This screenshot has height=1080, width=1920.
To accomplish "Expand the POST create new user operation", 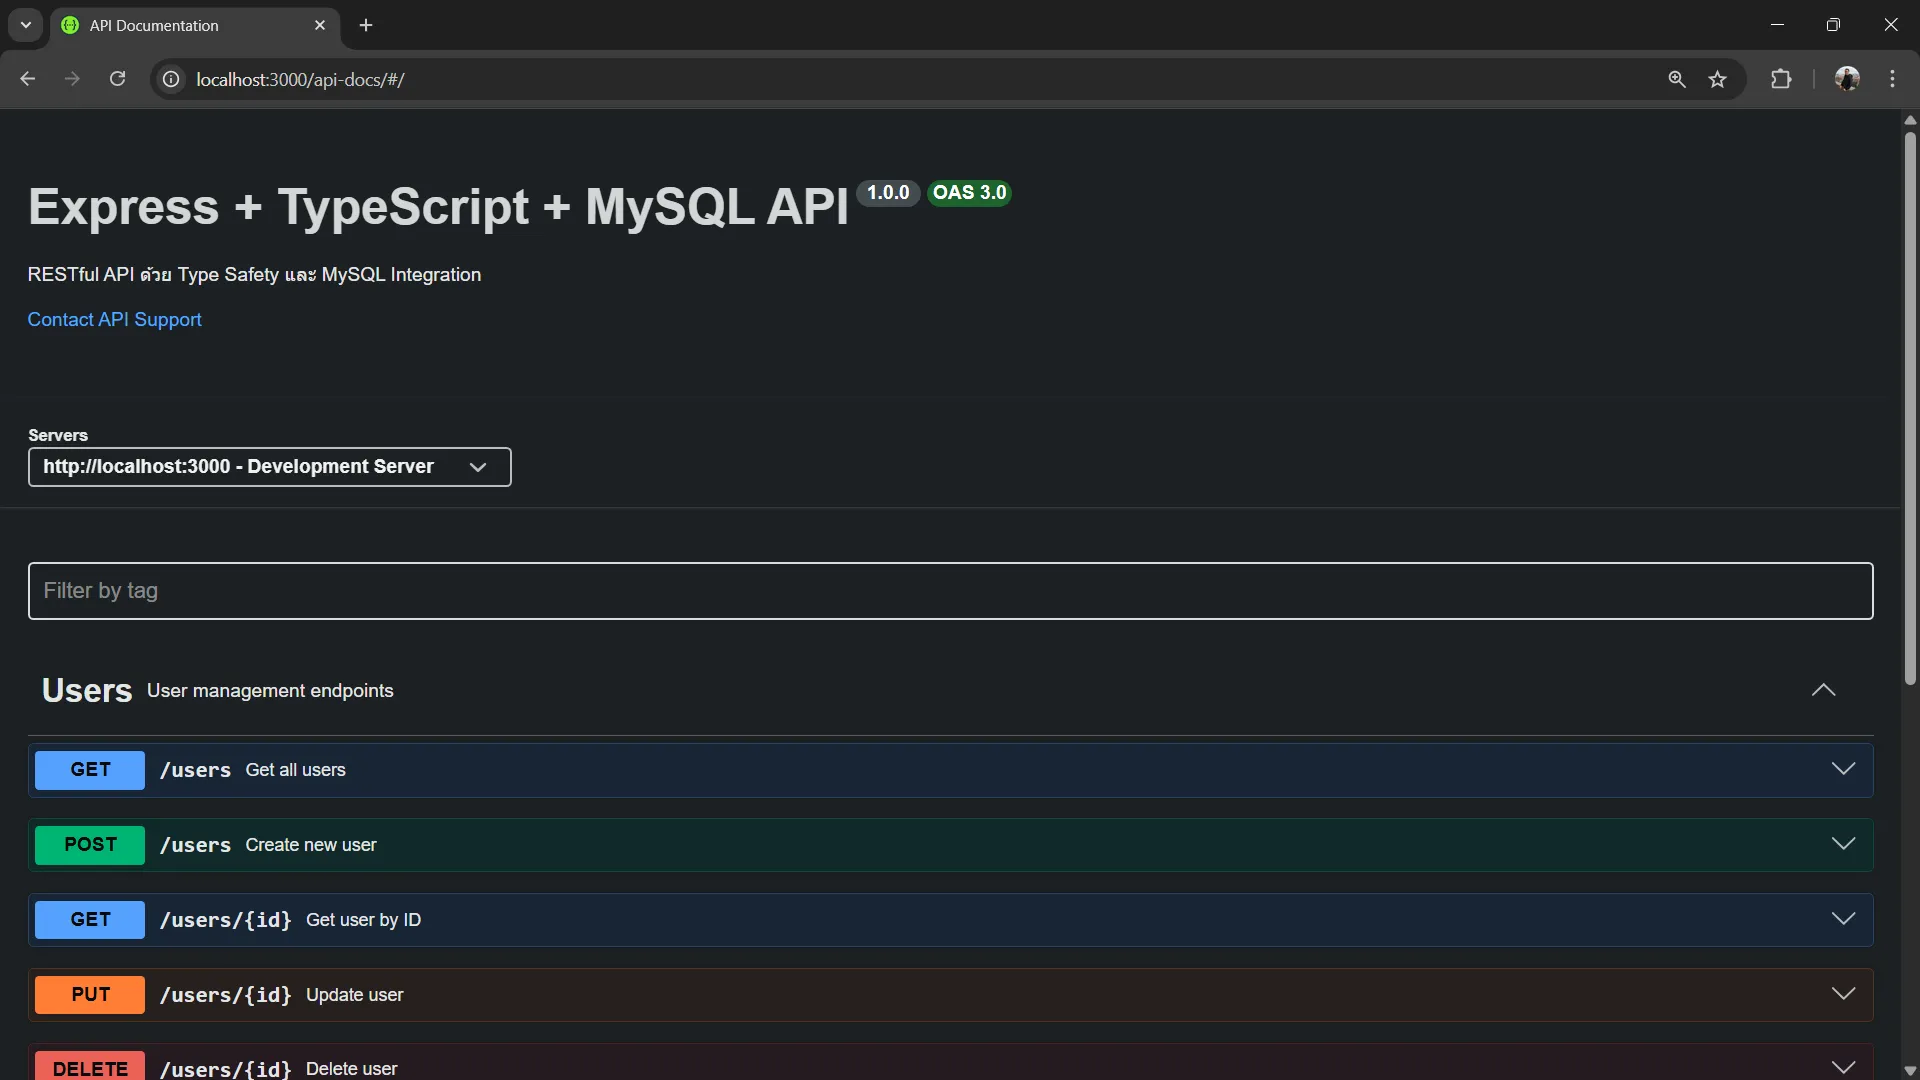I will (x=1843, y=844).
